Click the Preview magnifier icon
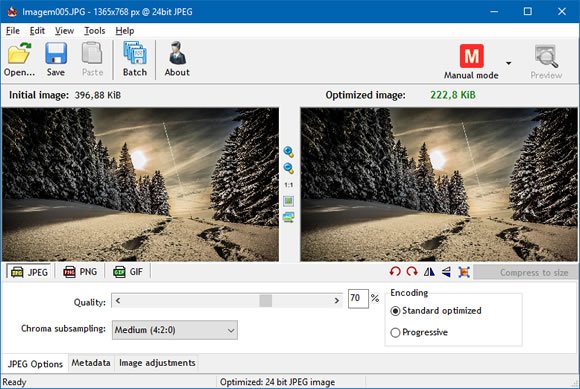The image size is (580, 389). point(546,56)
